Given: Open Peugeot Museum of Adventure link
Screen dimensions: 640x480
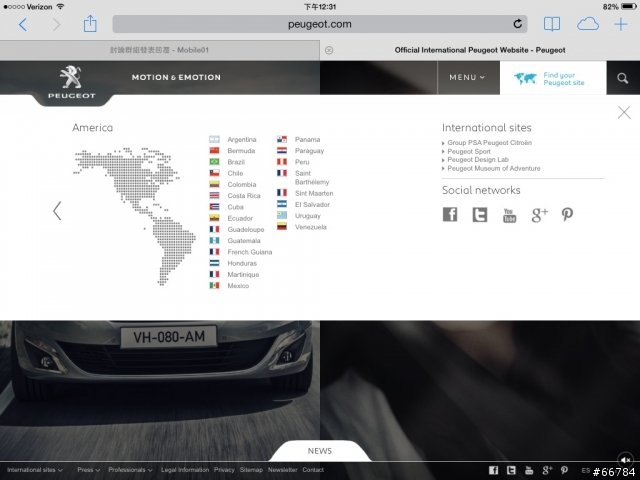Looking at the screenshot, I should [x=494, y=169].
